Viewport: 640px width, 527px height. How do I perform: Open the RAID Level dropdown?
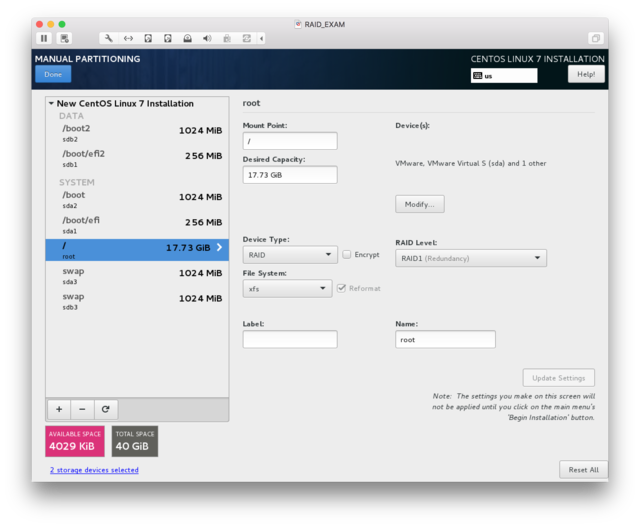[471, 258]
